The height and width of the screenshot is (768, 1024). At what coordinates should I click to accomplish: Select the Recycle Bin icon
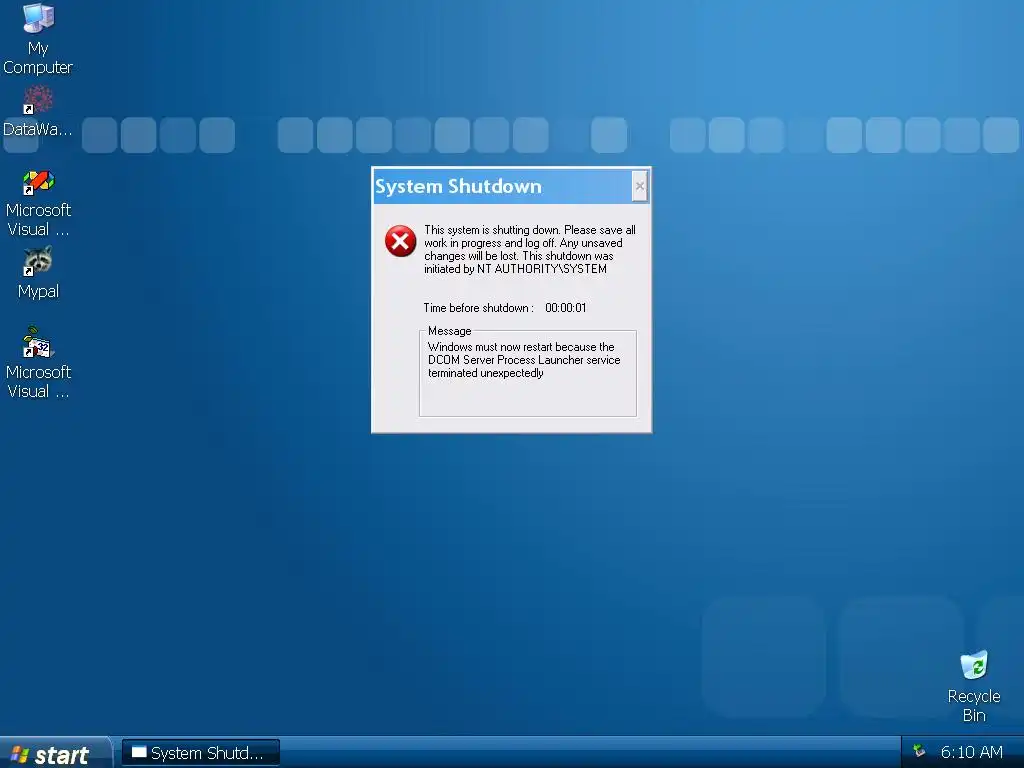[x=974, y=686]
